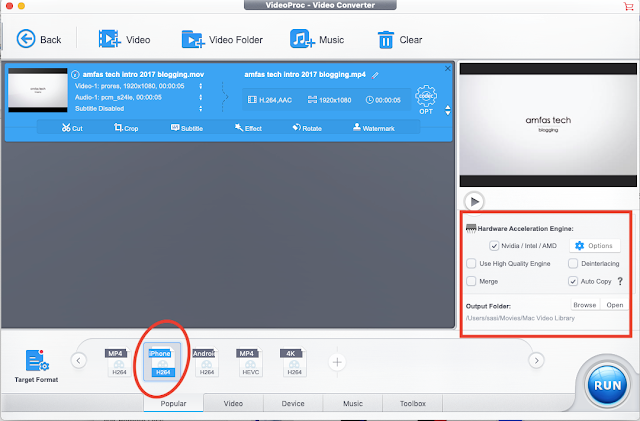Open the Effect tool
Image resolution: width=640 pixels, height=421 pixels.
pos(248,128)
